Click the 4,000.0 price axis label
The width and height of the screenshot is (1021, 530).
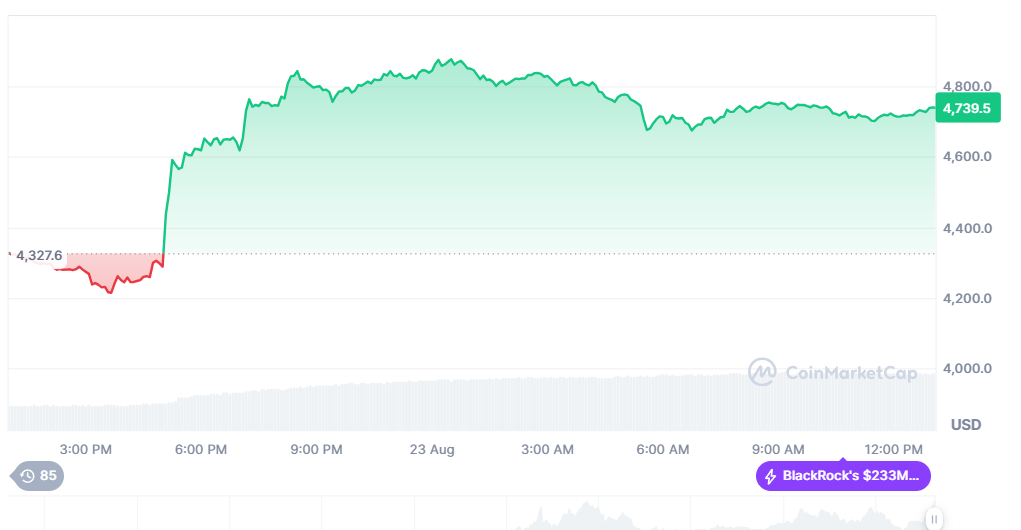(x=966, y=369)
